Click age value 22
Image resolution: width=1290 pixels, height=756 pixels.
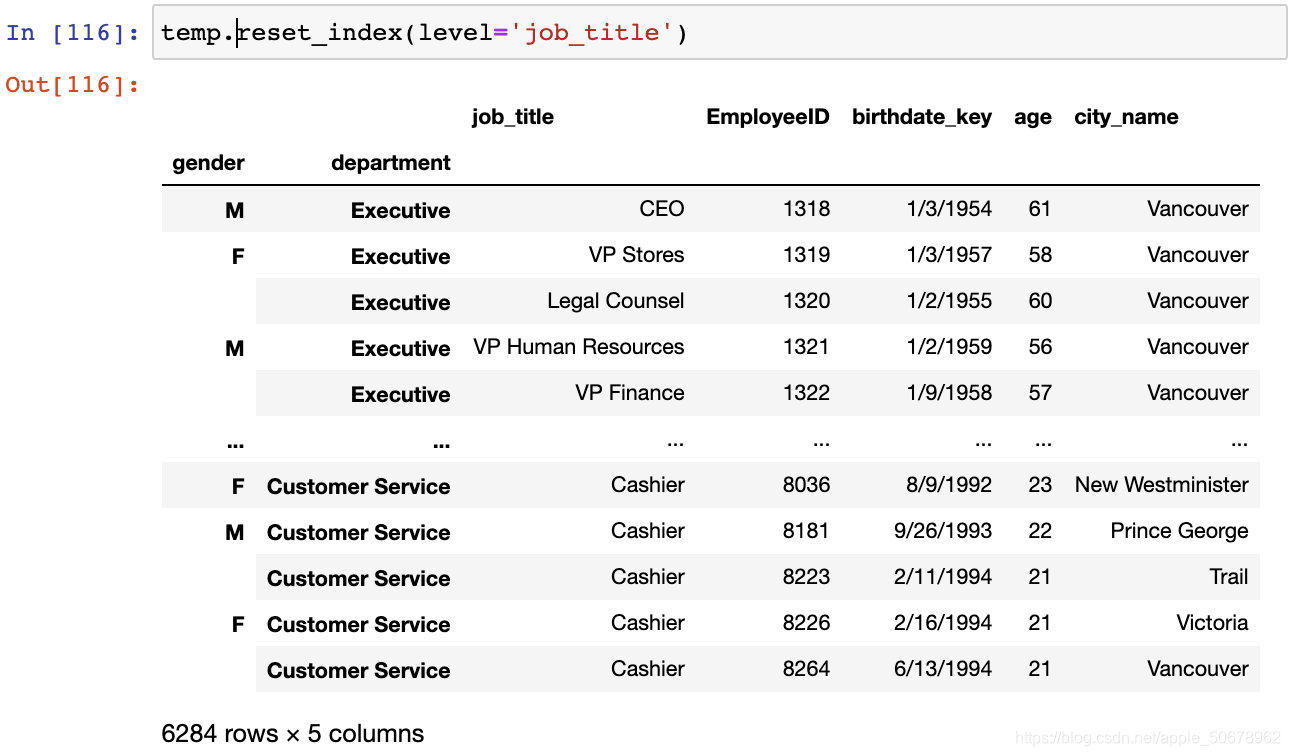(x=1040, y=531)
